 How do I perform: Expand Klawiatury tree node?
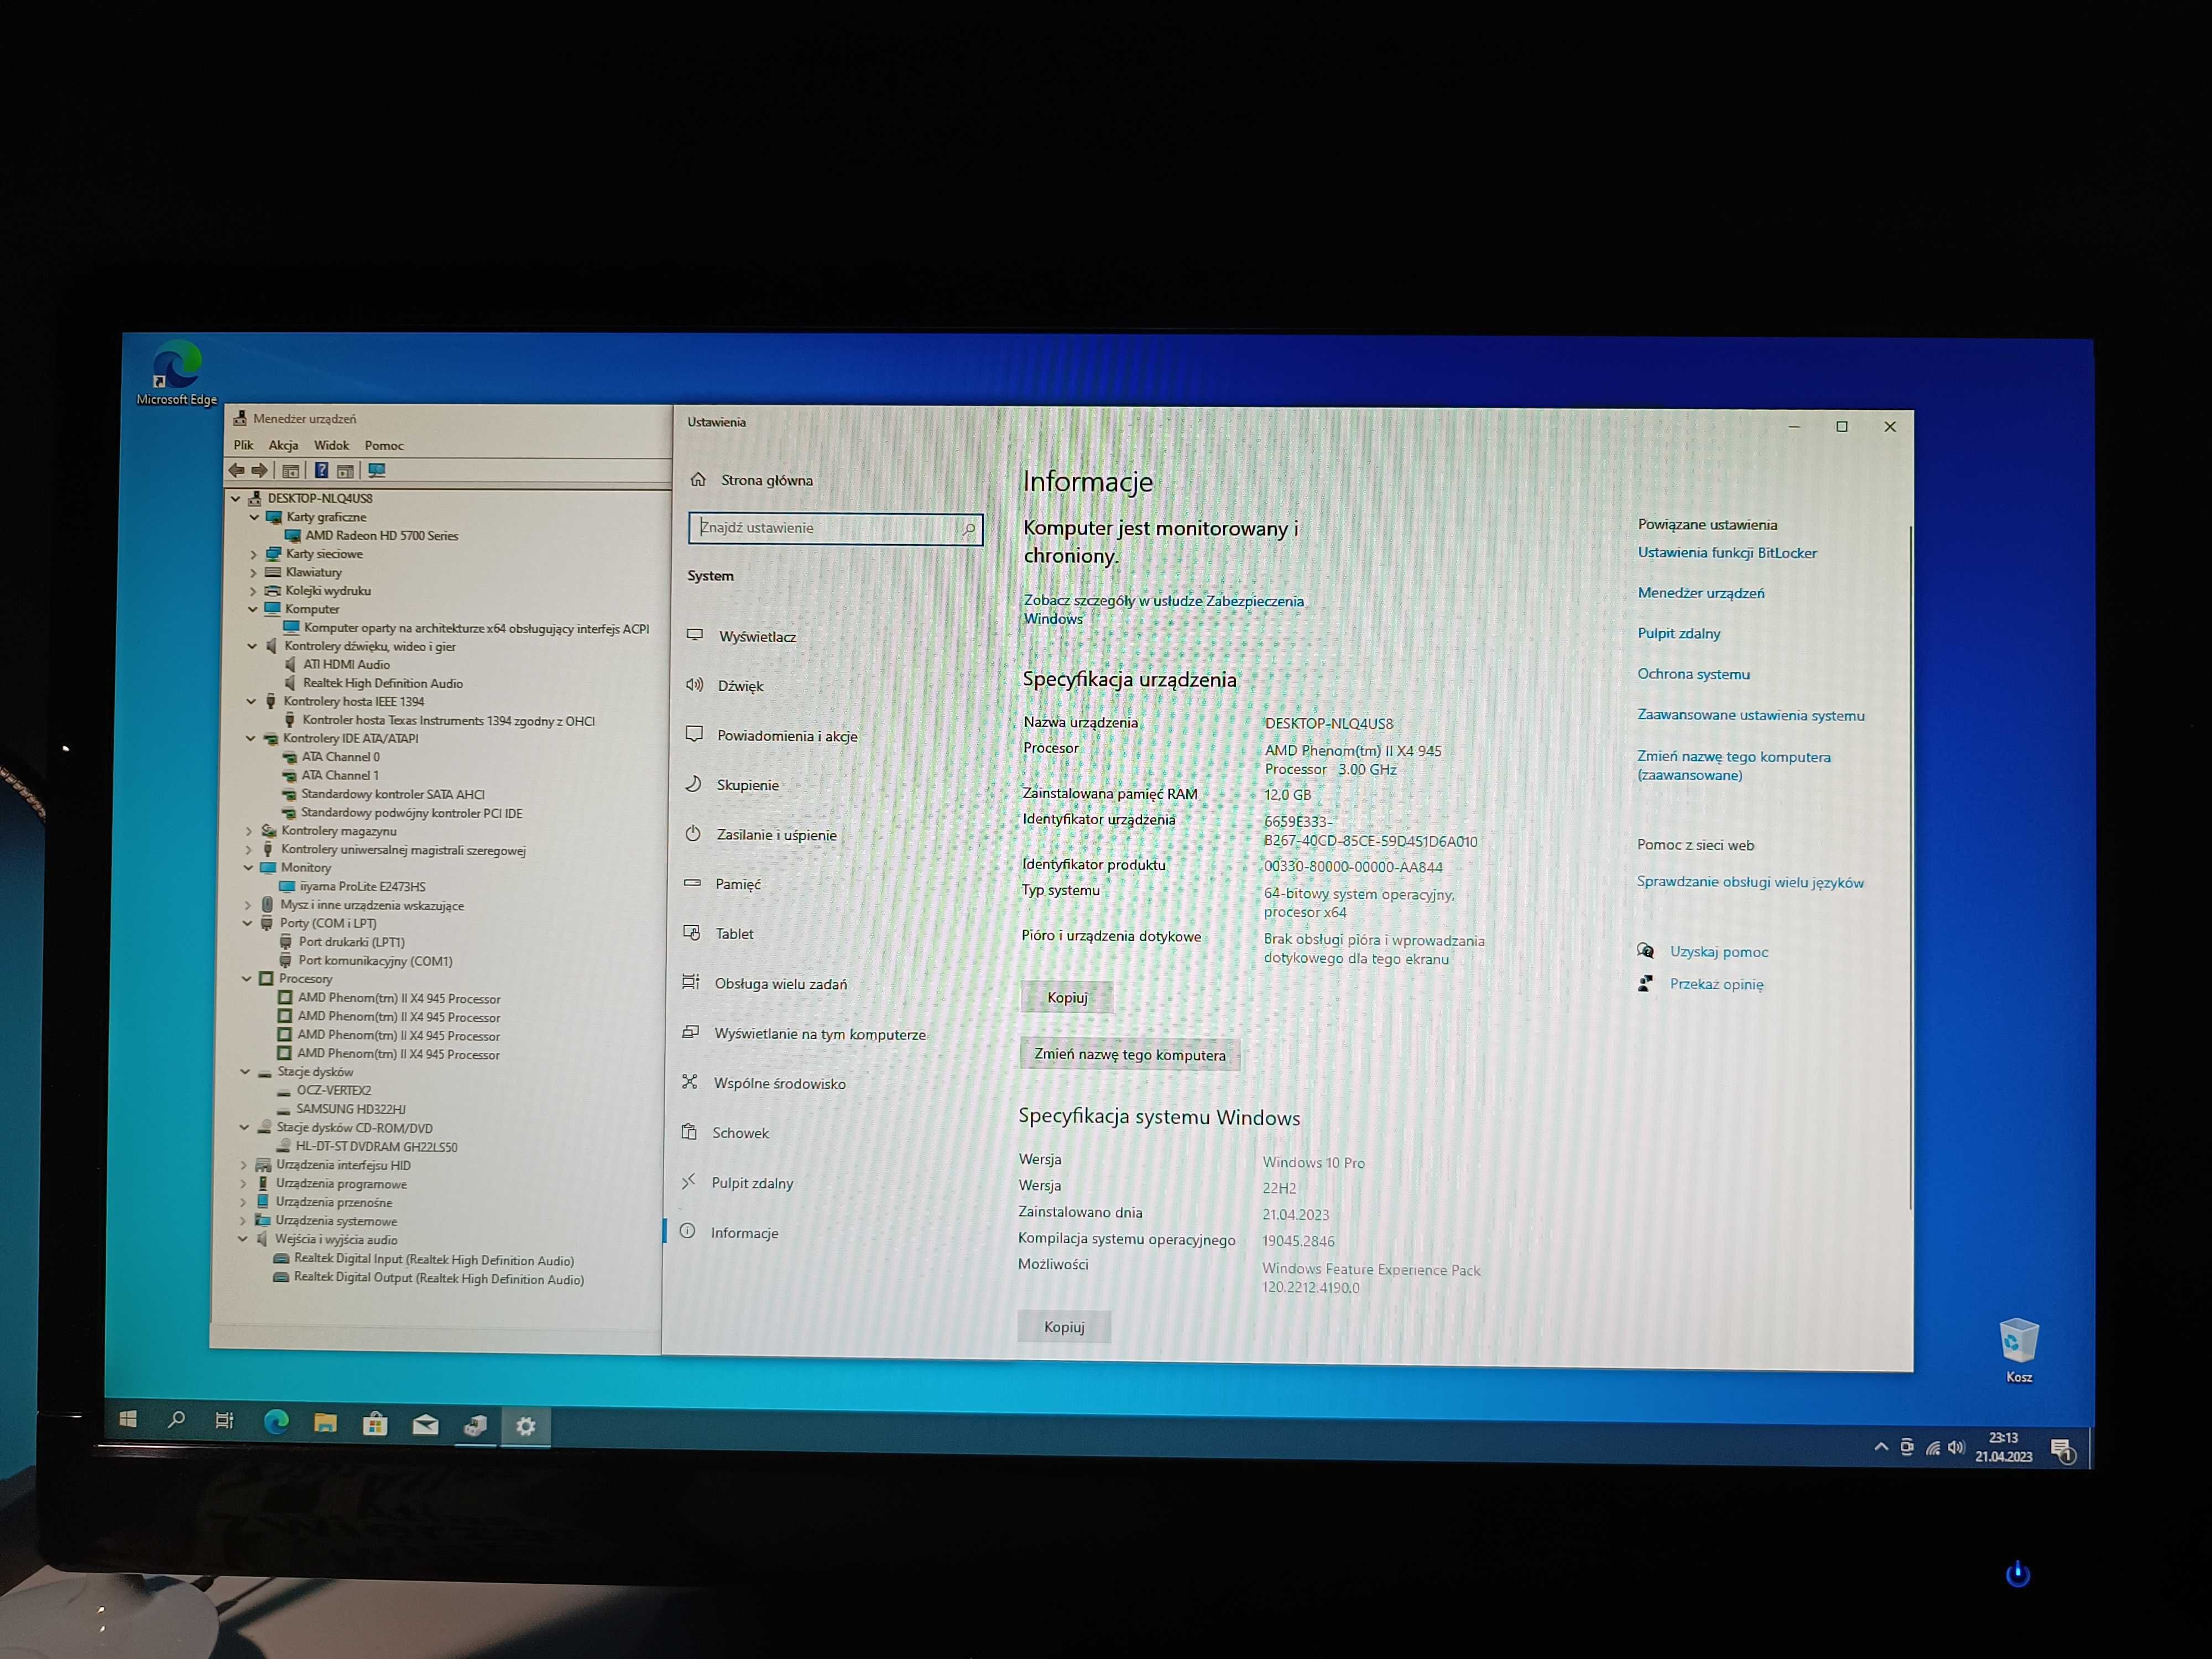click(253, 573)
